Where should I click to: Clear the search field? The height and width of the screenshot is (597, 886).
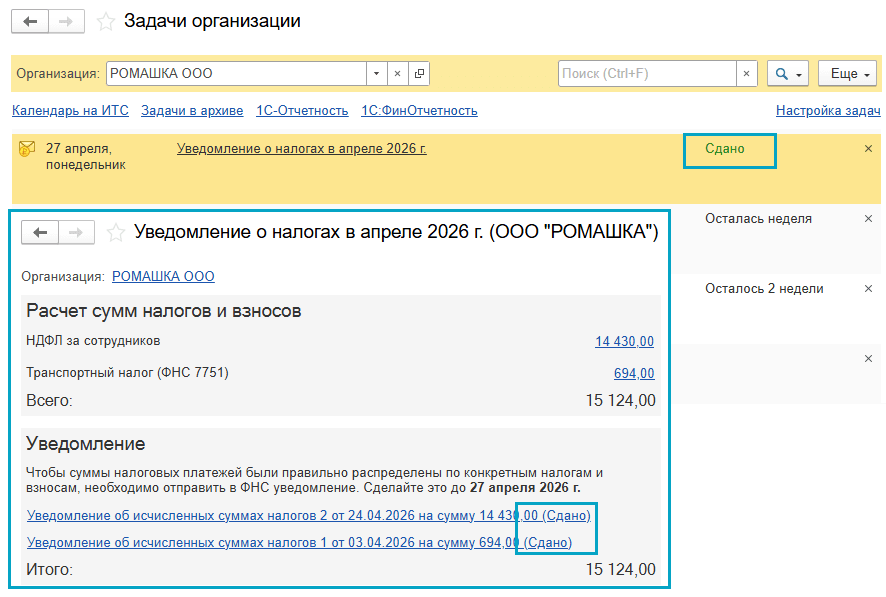746,73
